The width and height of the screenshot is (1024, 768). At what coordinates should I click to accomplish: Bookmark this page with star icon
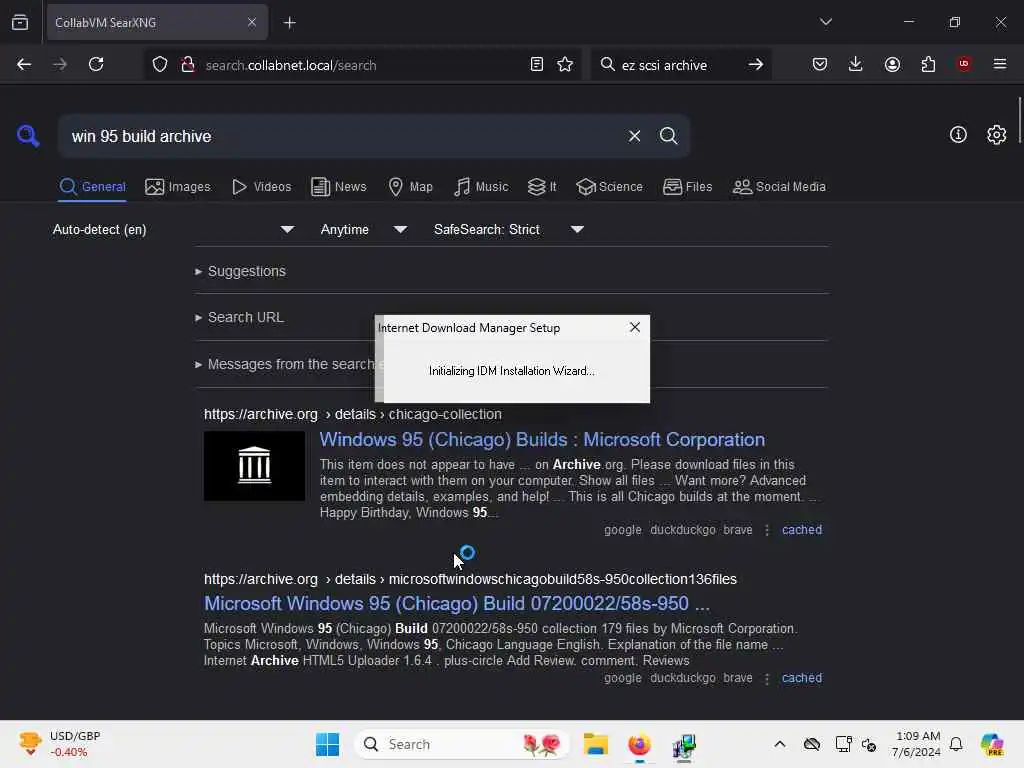point(565,64)
